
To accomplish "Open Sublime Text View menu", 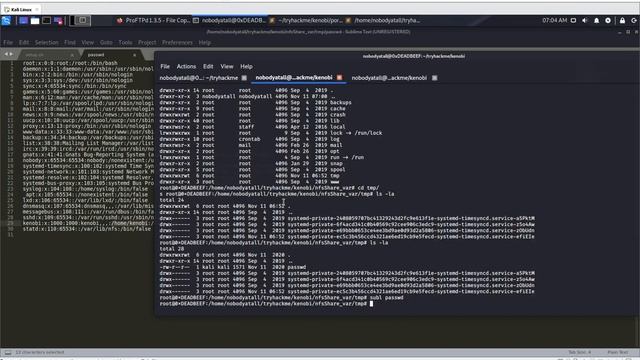I will click(x=87, y=42).
